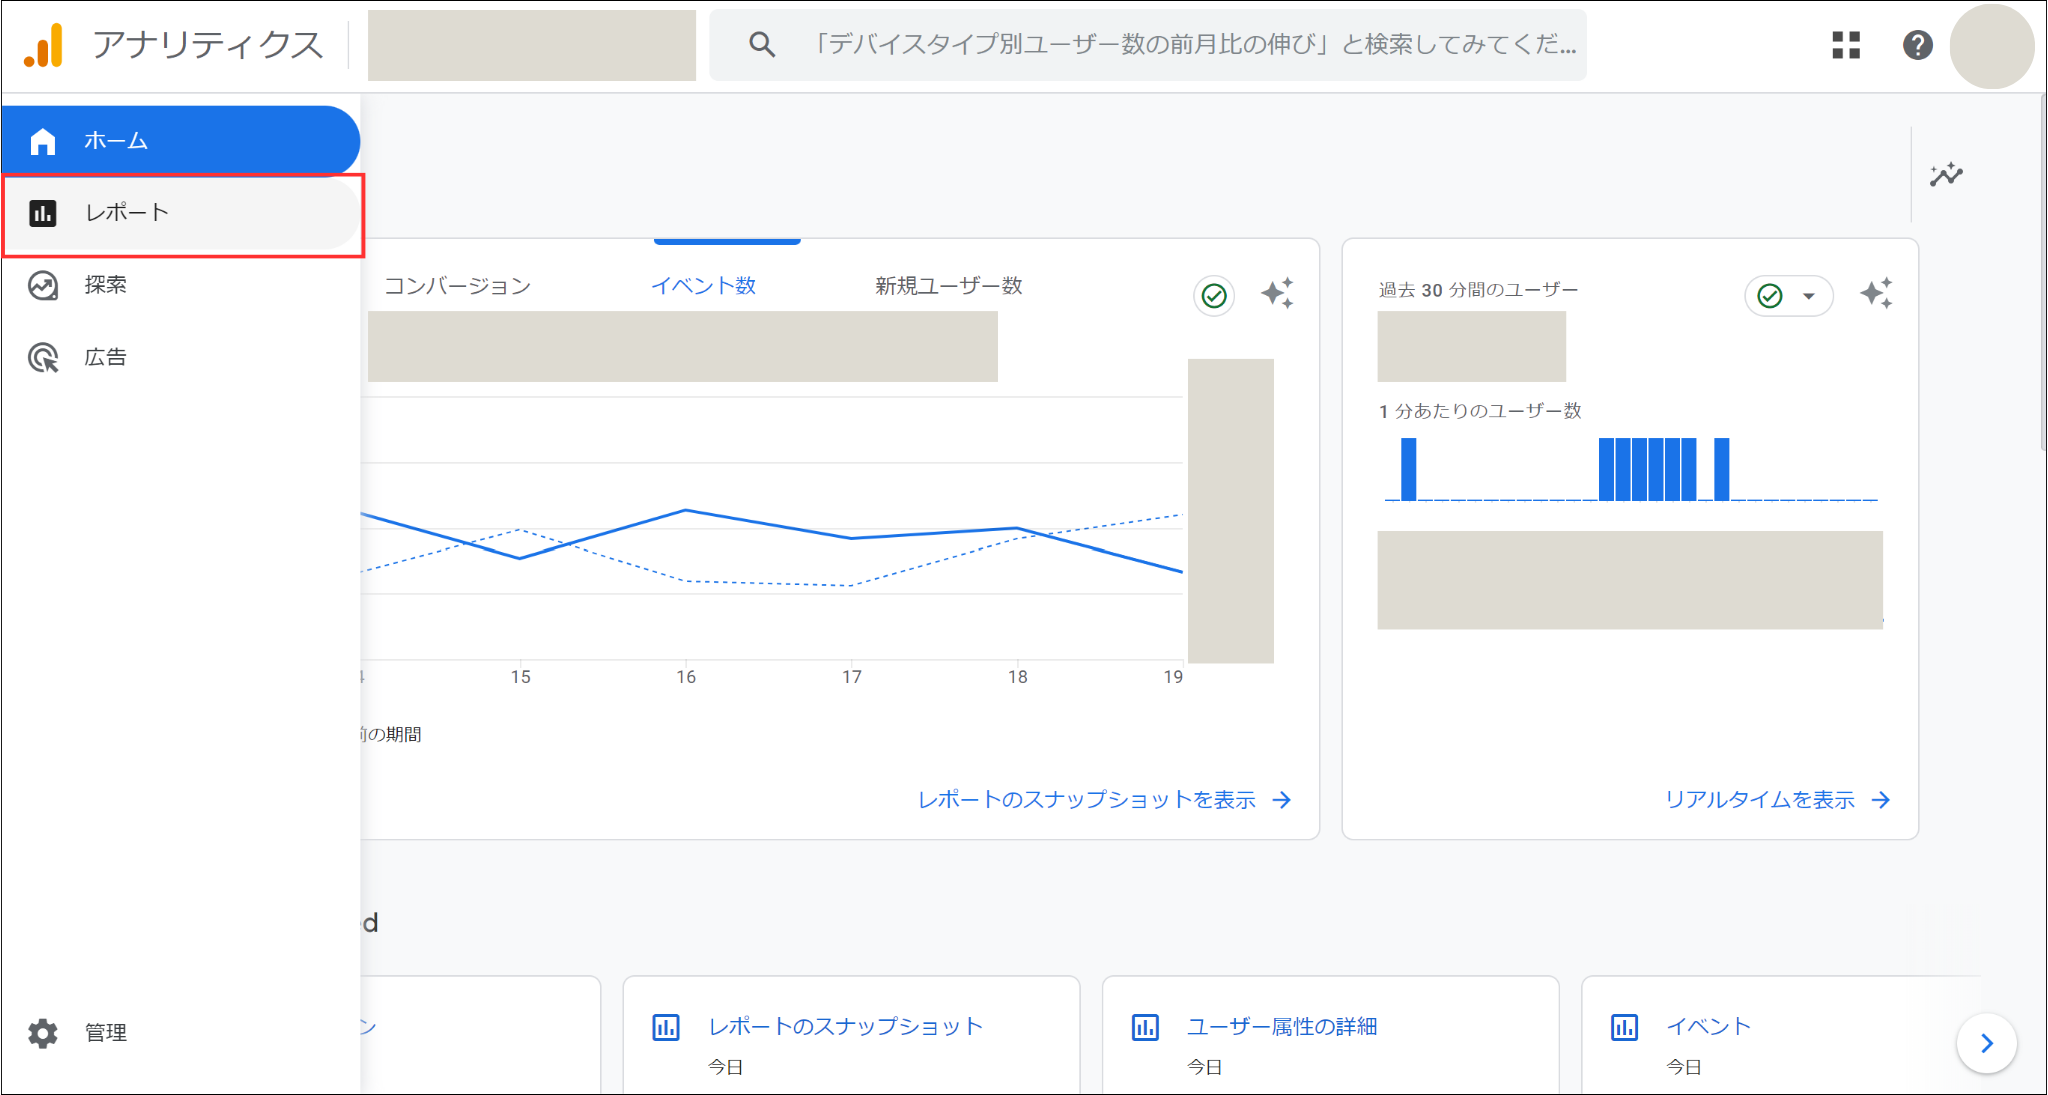Screen dimensions: 2048x1095
Task: Click the sparkle insights icon on realtime card
Action: [1876, 294]
